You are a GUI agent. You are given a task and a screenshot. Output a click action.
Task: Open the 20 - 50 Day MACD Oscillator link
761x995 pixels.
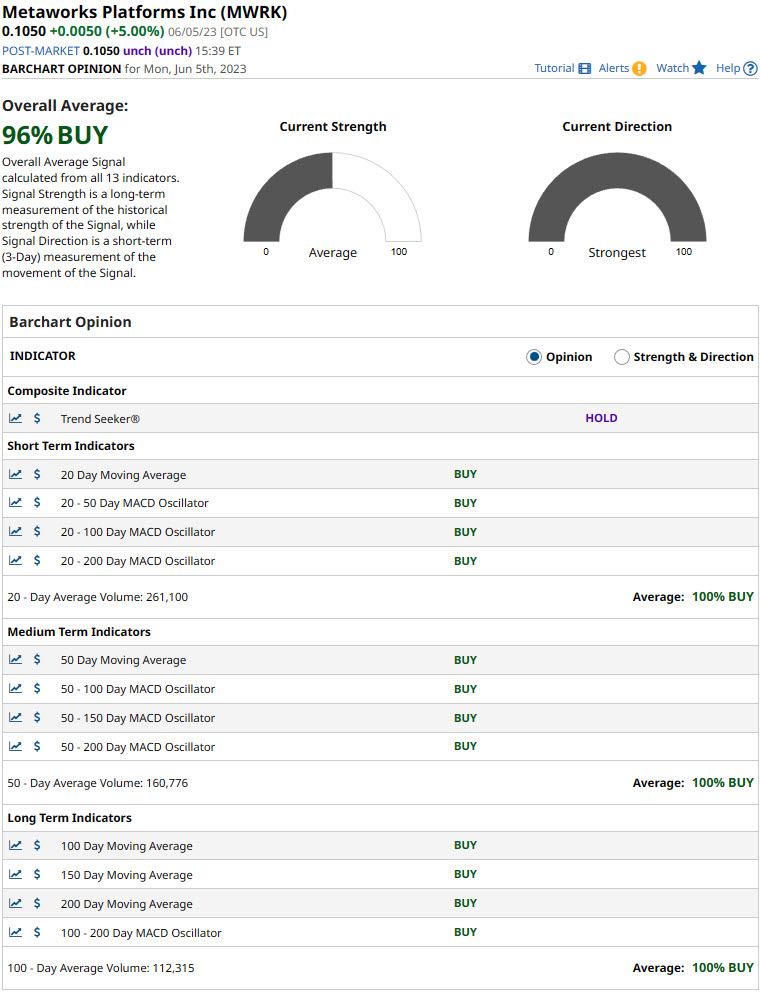click(134, 503)
